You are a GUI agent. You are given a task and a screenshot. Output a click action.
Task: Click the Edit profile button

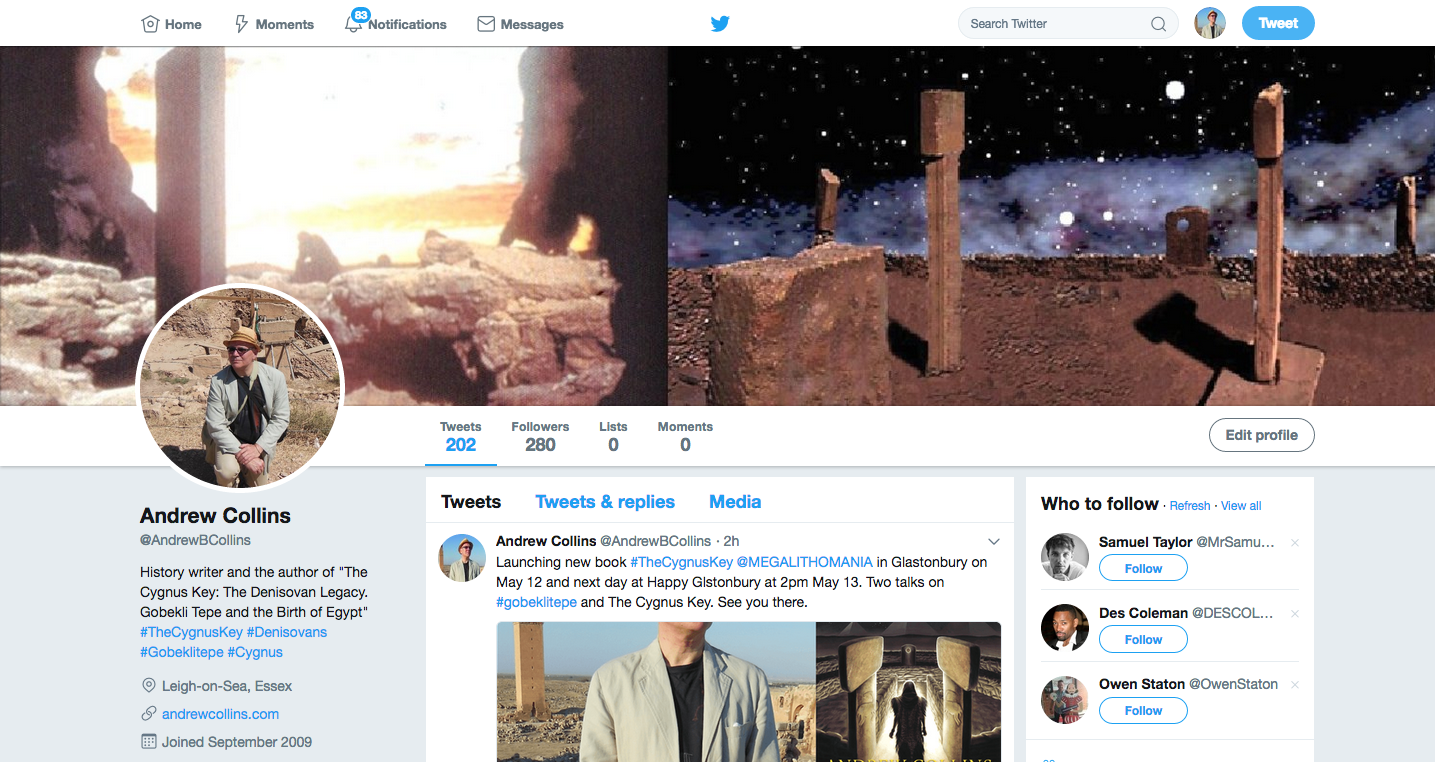coord(1261,435)
